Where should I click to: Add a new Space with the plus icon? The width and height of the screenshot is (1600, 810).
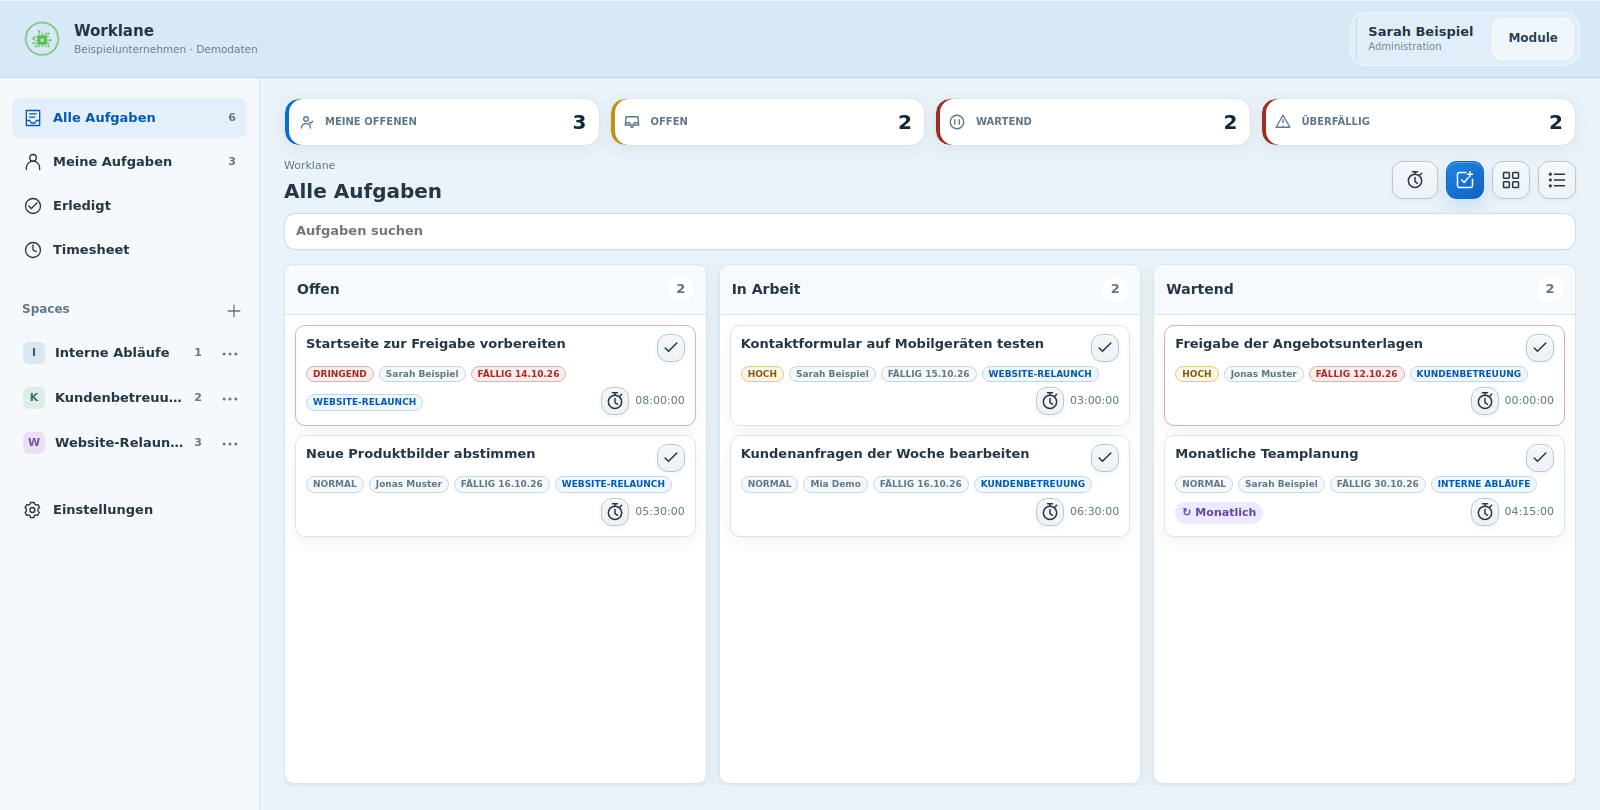[x=234, y=311]
